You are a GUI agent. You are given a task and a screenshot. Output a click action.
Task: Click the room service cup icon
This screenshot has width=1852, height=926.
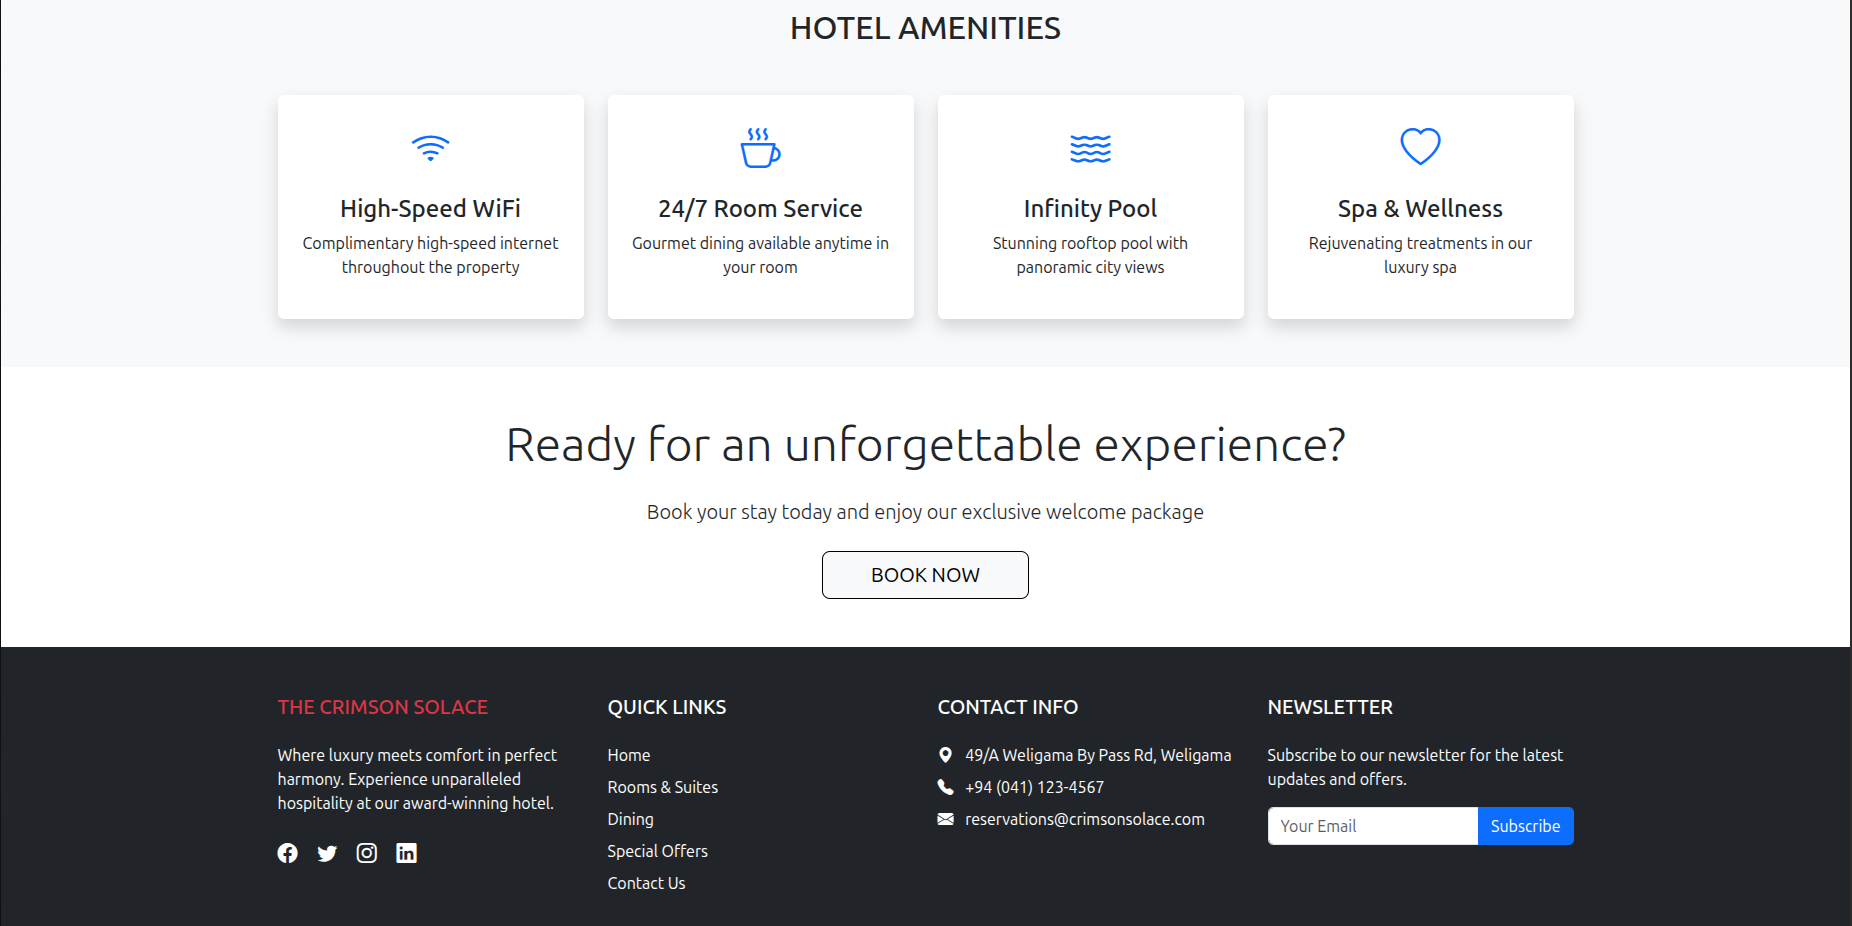pyautogui.click(x=760, y=148)
